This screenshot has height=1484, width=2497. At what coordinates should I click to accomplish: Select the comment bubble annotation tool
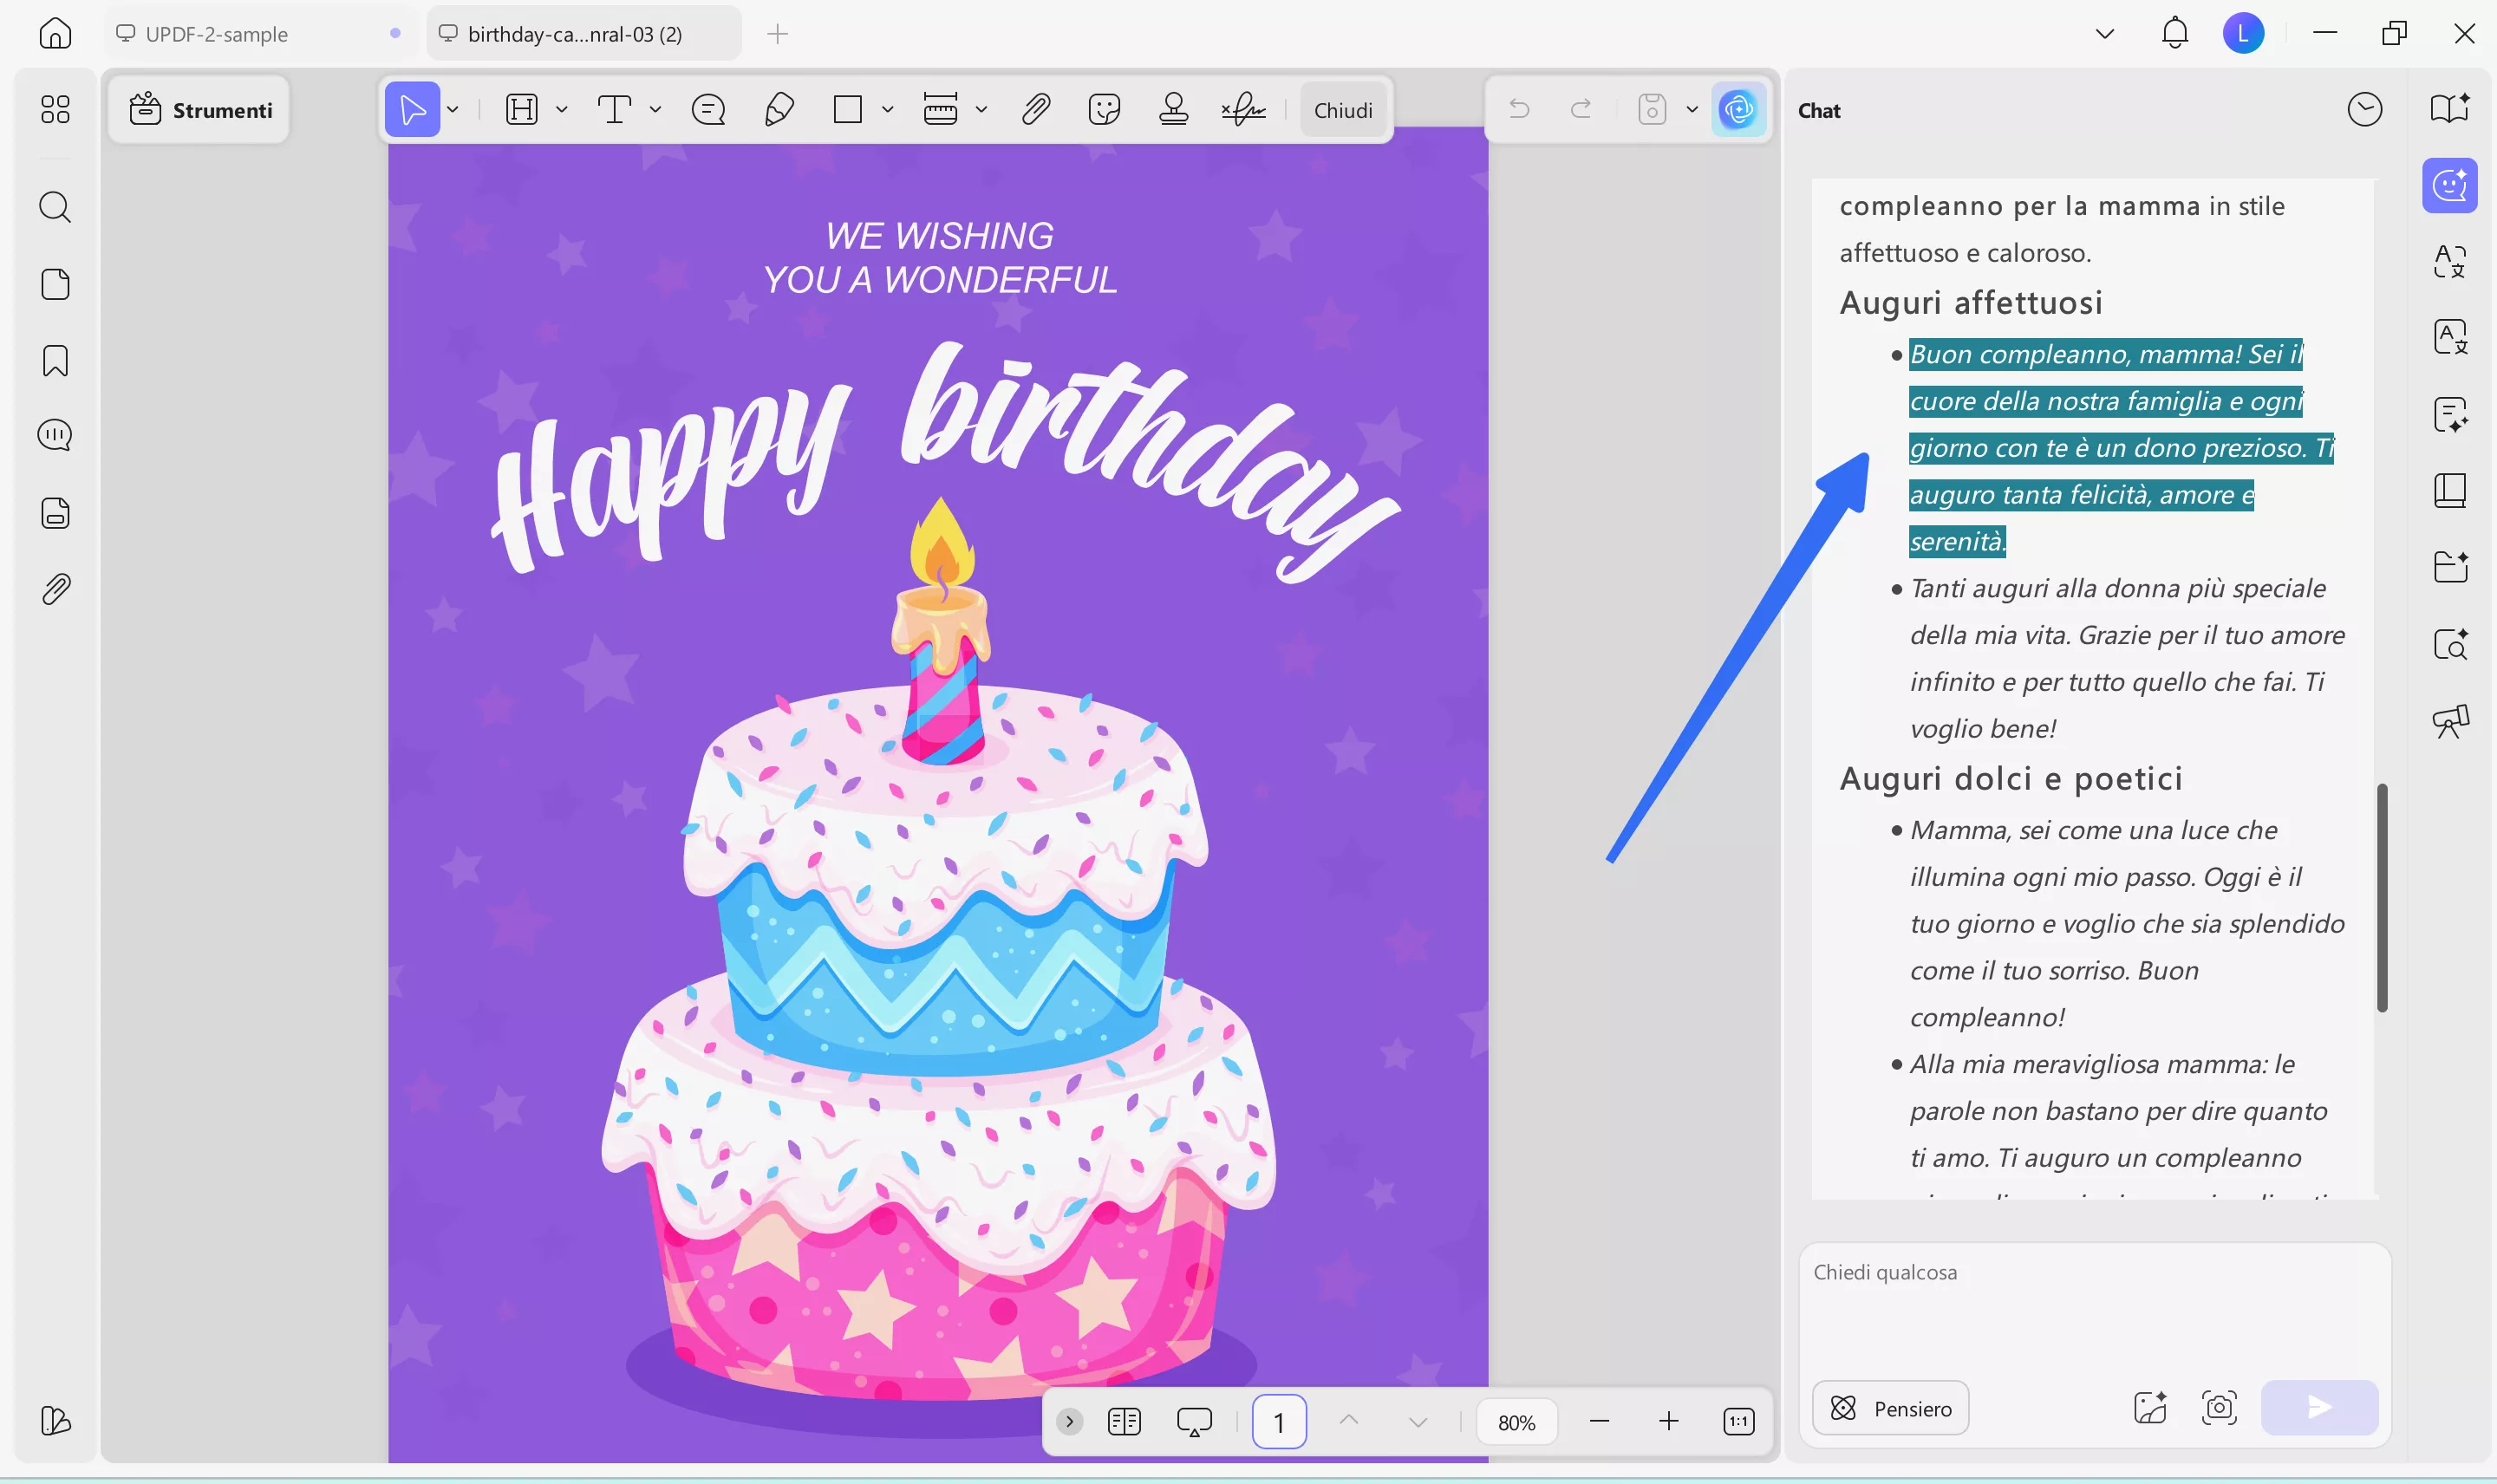(x=707, y=109)
